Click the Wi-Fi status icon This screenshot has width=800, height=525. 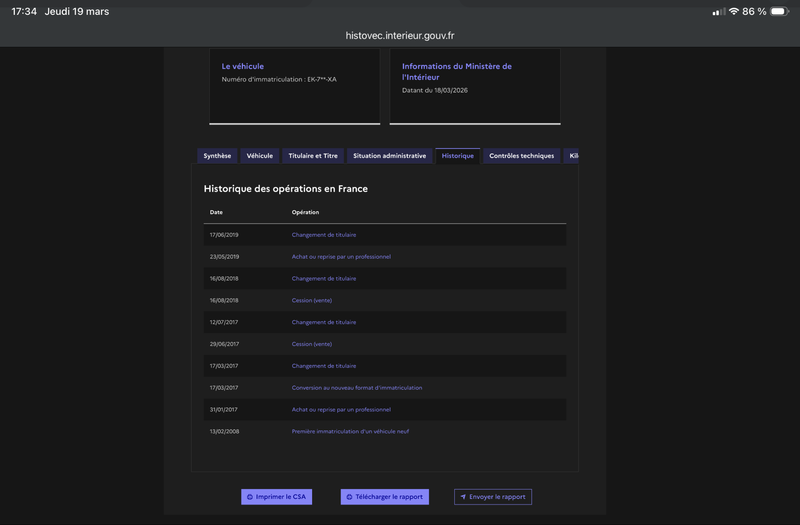(x=733, y=12)
